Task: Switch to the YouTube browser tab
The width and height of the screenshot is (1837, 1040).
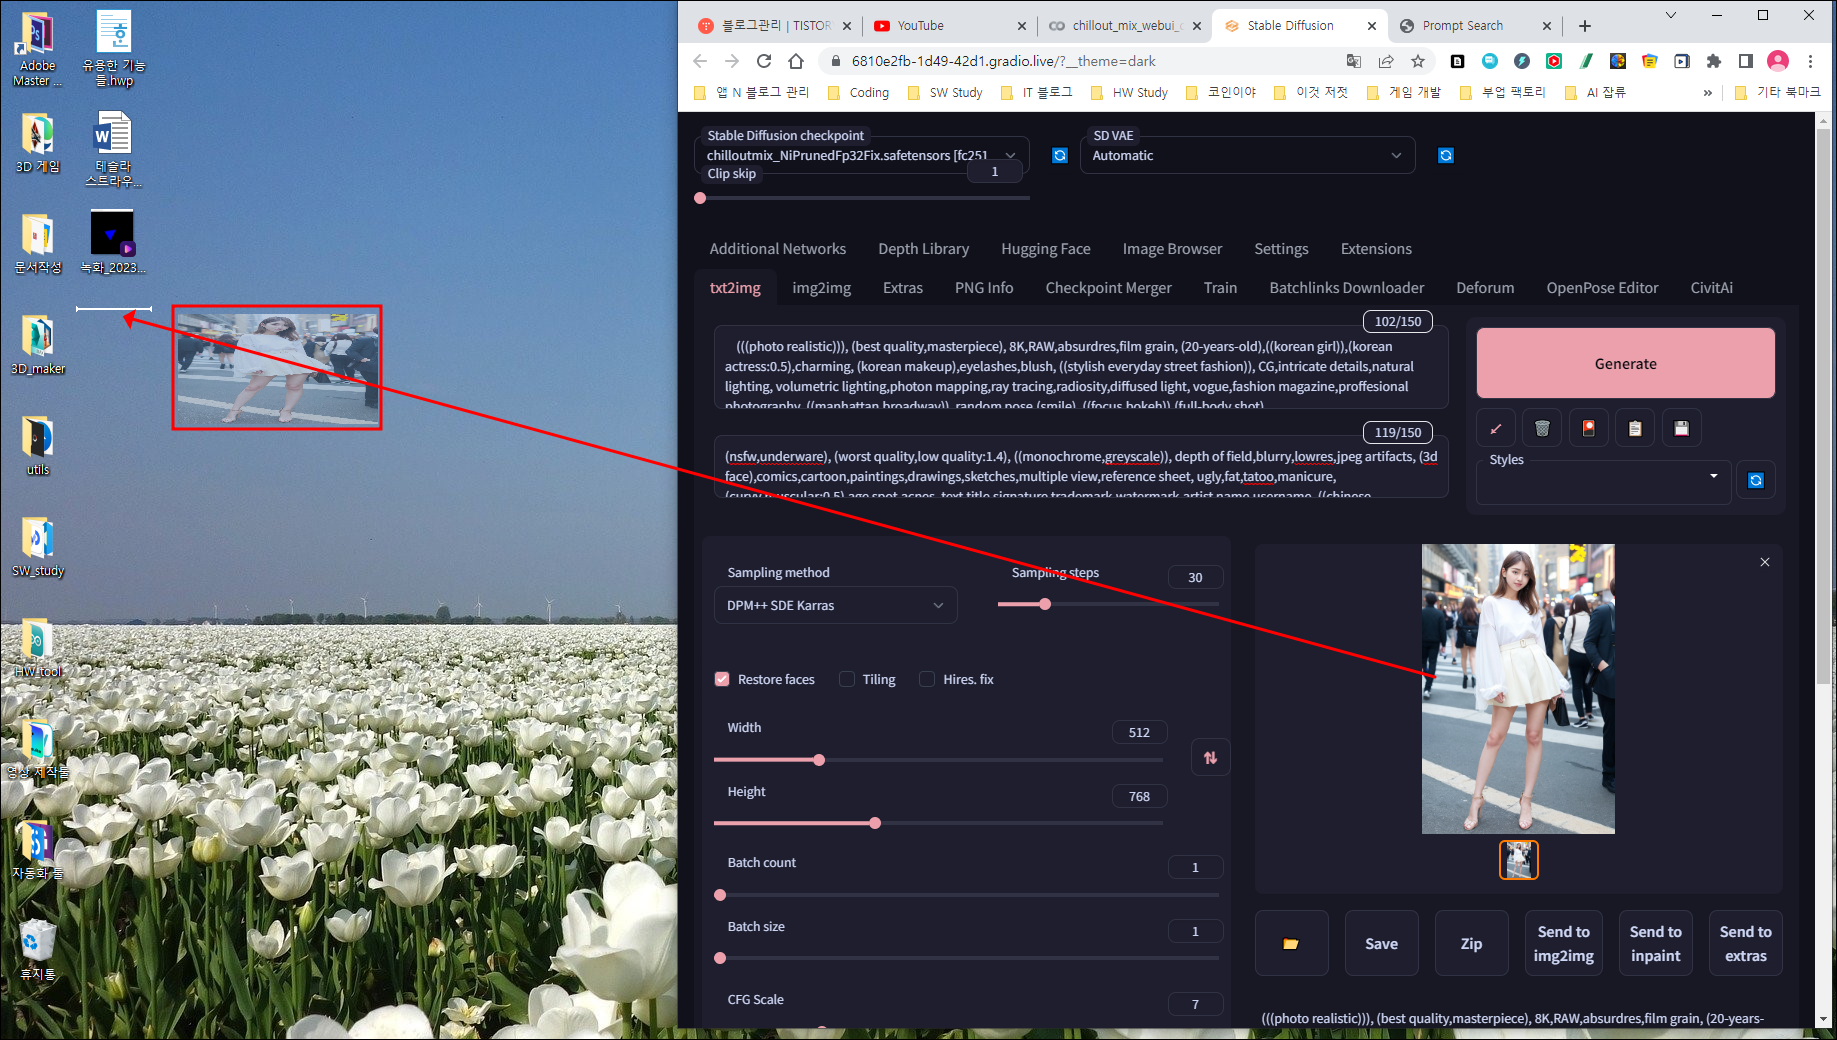Action: point(946,26)
